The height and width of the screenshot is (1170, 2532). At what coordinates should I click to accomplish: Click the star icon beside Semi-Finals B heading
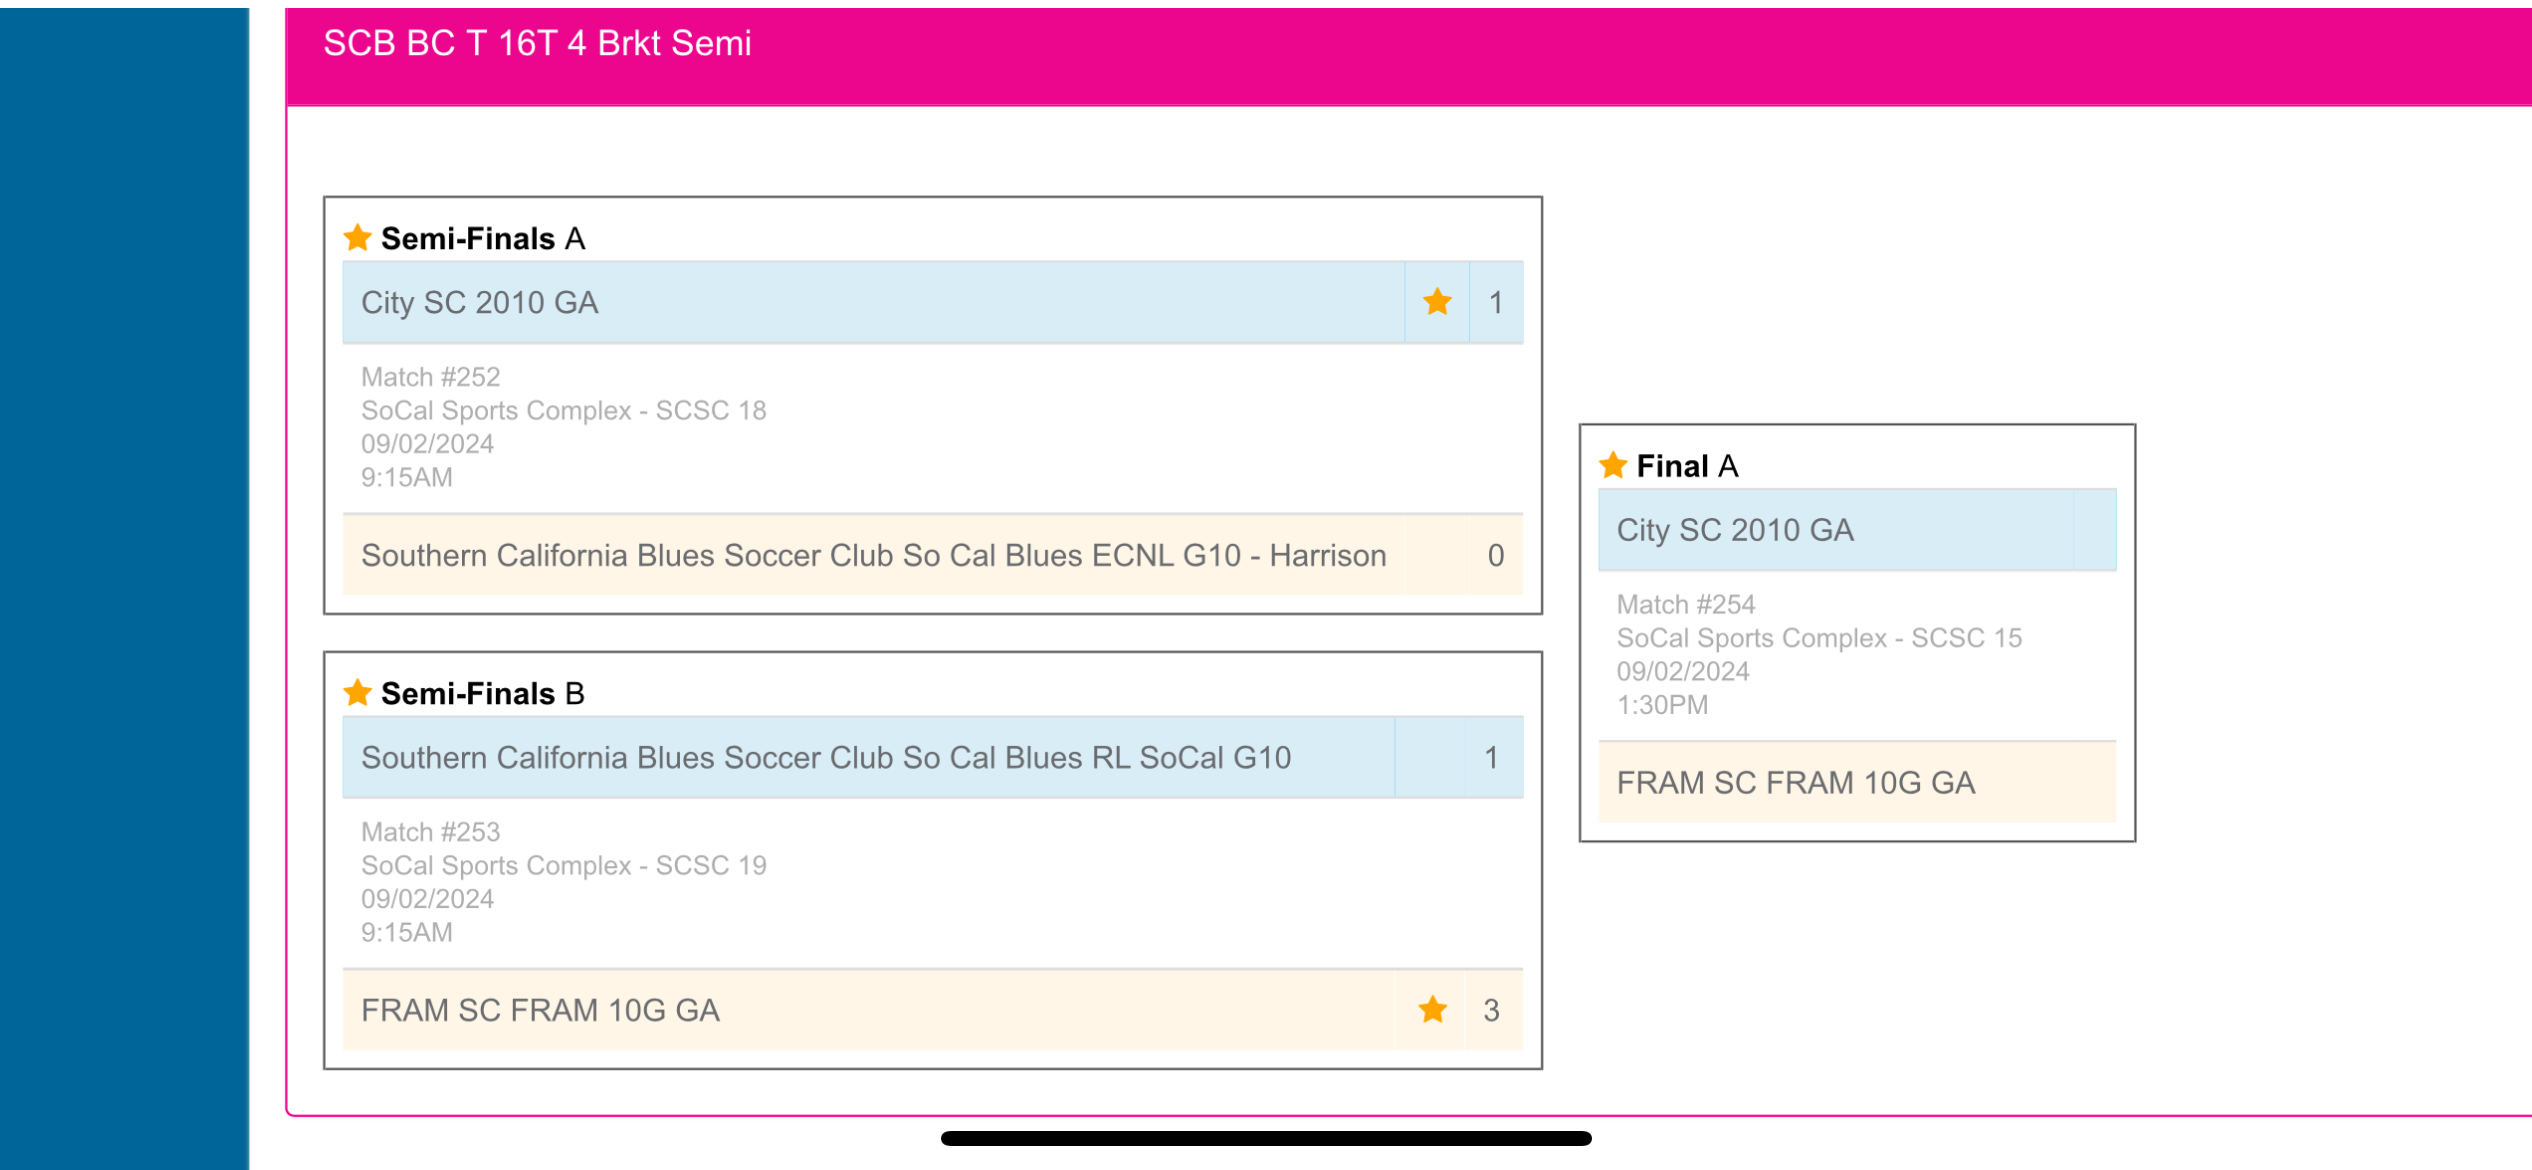[357, 693]
